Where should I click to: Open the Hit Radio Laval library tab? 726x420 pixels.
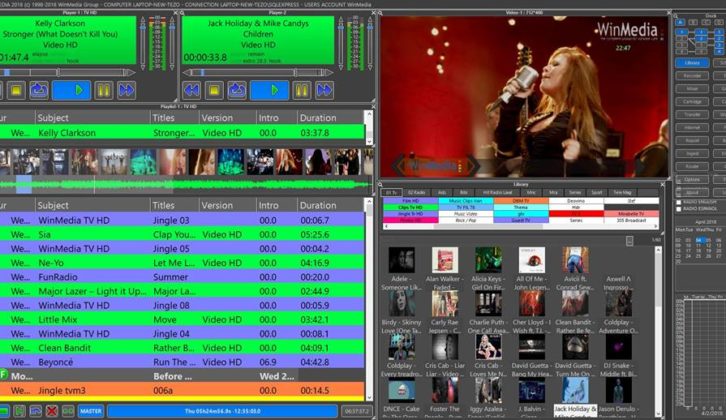498,192
